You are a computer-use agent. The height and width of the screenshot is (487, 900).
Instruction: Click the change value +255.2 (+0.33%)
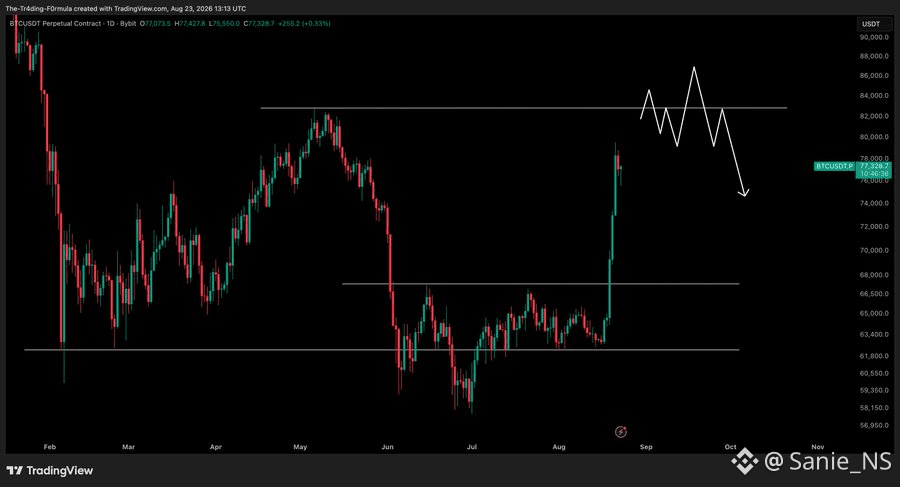pyautogui.click(x=304, y=24)
